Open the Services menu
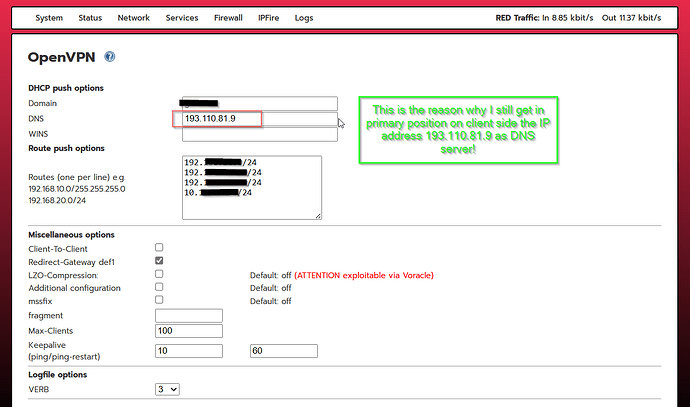 click(x=182, y=18)
